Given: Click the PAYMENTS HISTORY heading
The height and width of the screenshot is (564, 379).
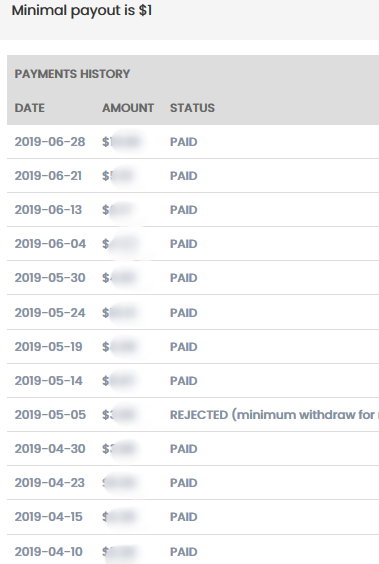Looking at the screenshot, I should (72, 74).
